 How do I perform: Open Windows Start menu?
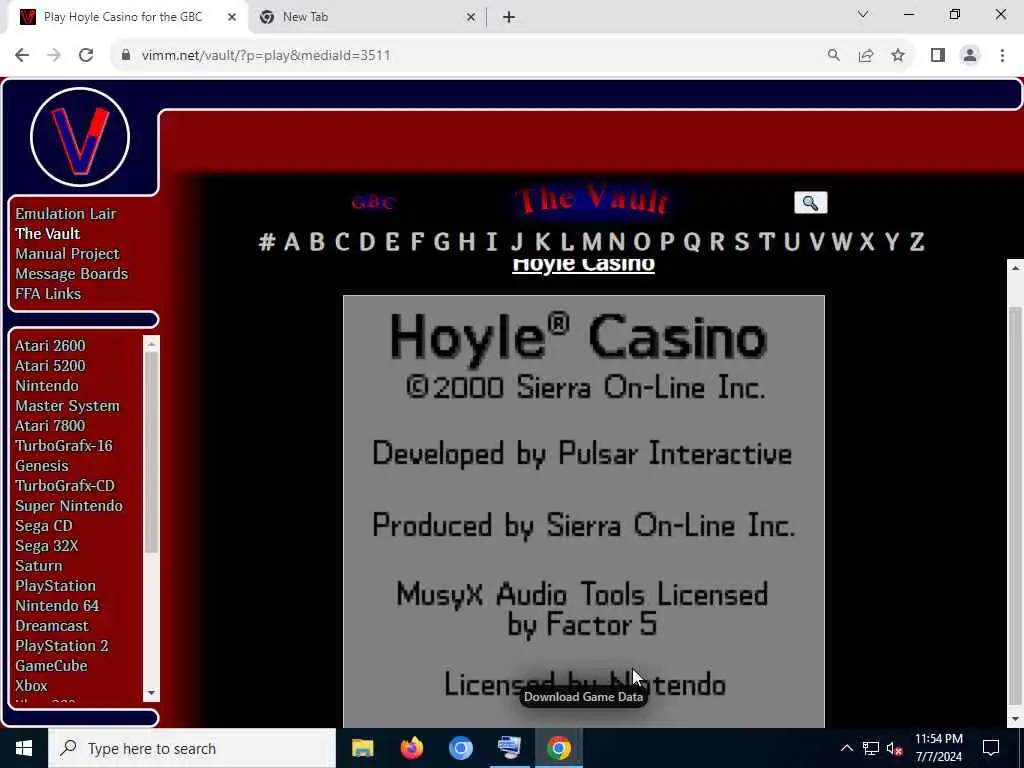(24, 748)
